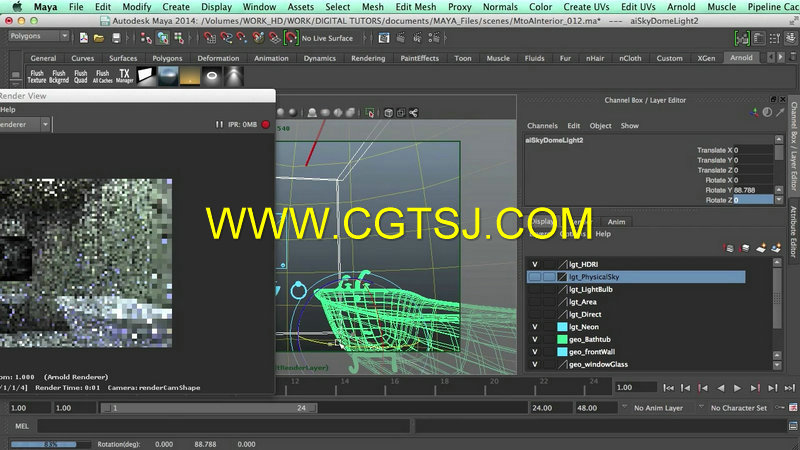The width and height of the screenshot is (800, 450).
Task: Switch to Polygons shelf tab
Action: [167, 58]
